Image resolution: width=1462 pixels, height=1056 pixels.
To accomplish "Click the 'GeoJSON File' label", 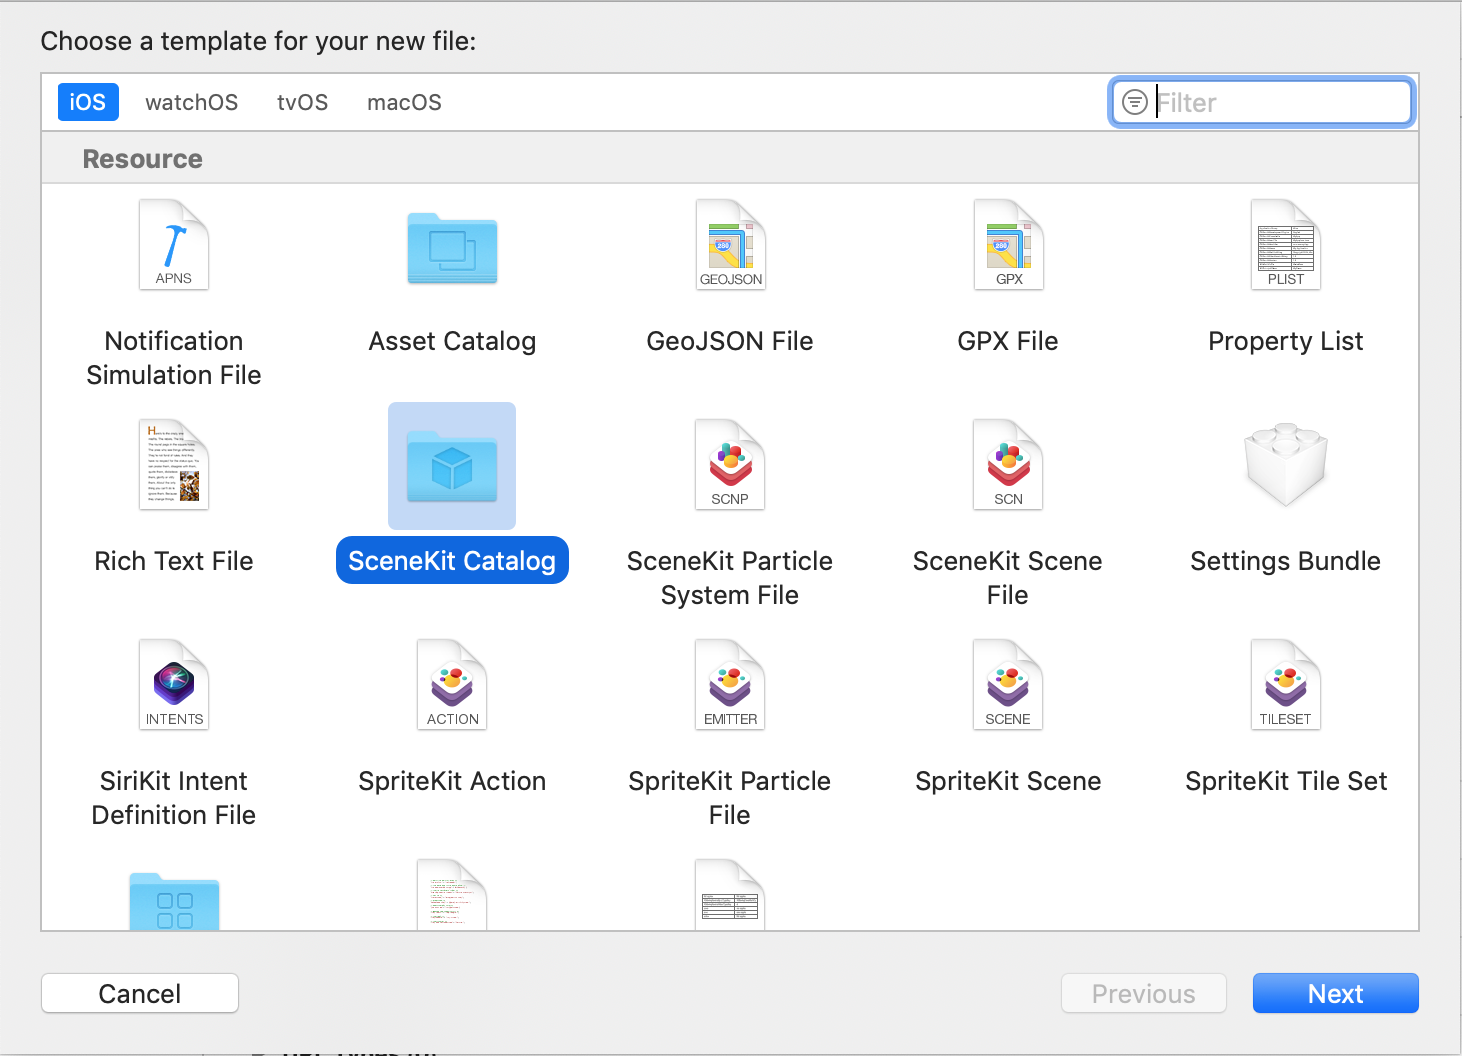I will point(730,341).
